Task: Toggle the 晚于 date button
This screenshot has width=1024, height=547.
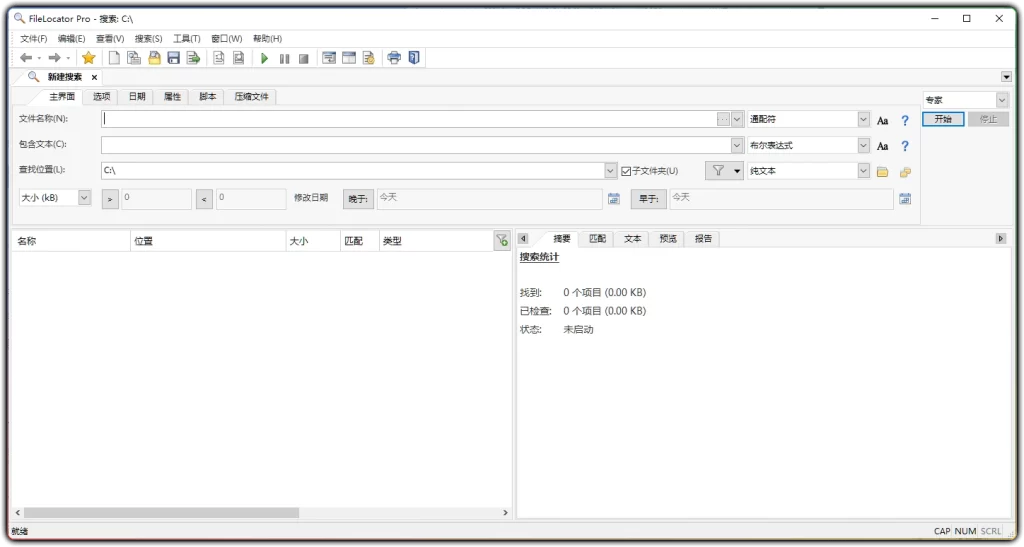Action: (359, 198)
